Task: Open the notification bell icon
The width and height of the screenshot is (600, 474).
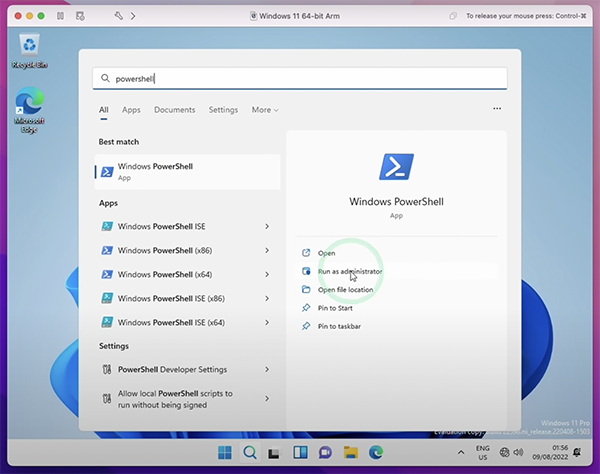Action: tap(577, 453)
